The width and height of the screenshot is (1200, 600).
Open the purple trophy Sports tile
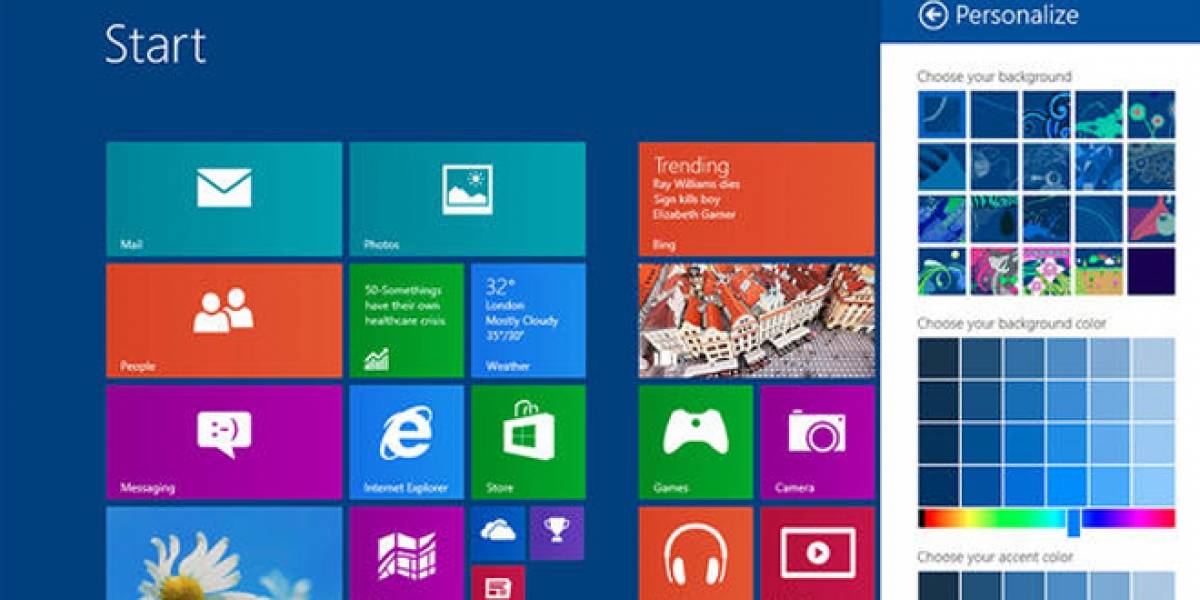[557, 533]
